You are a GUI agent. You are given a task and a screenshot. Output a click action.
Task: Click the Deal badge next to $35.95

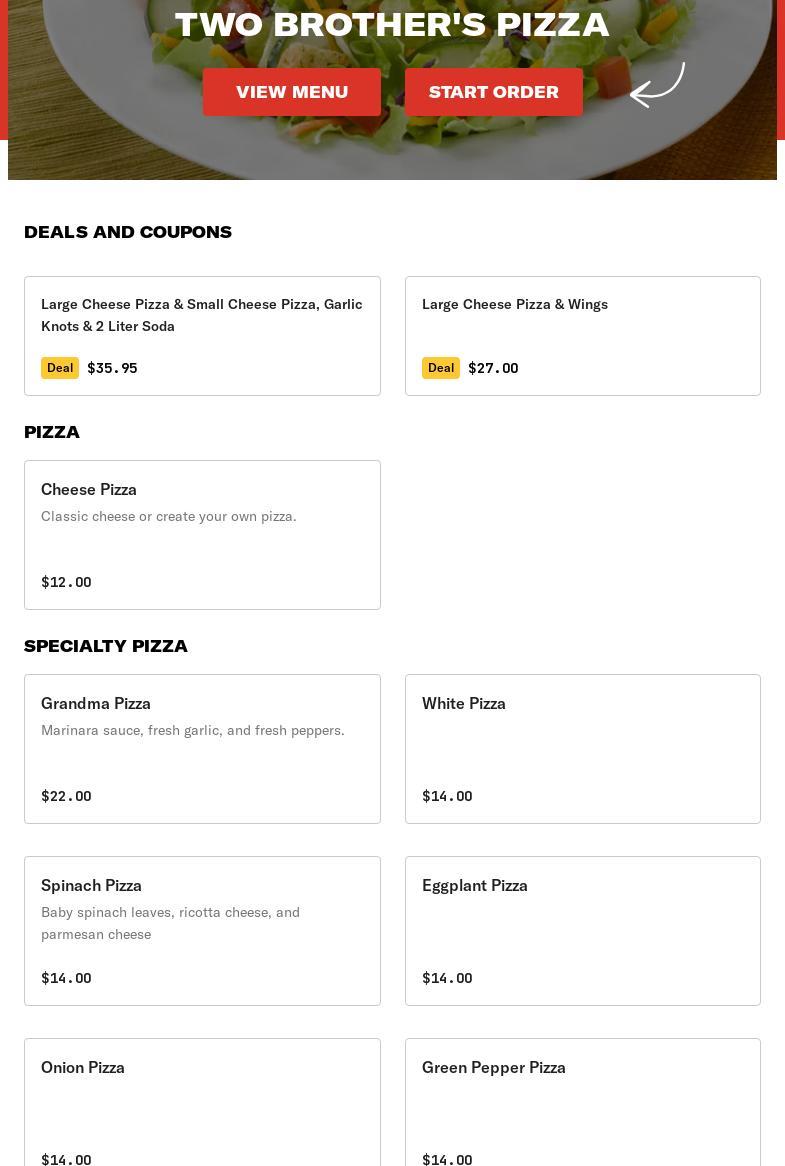point(59,368)
